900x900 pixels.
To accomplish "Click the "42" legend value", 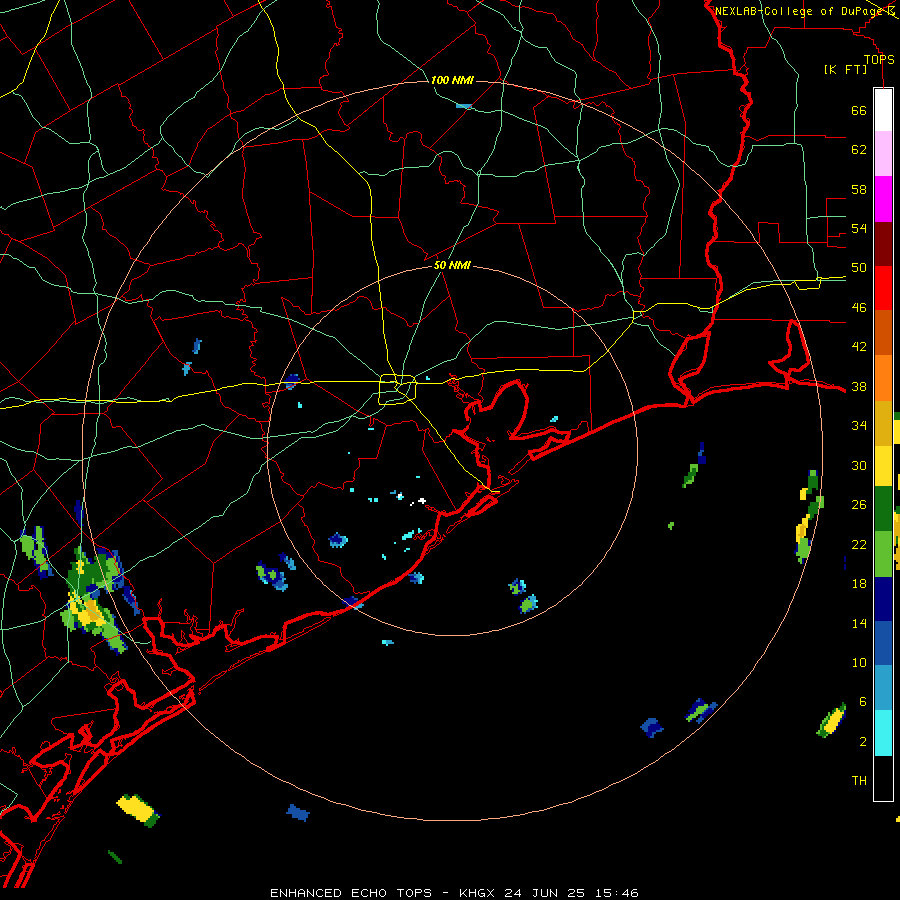I will pyautogui.click(x=859, y=347).
